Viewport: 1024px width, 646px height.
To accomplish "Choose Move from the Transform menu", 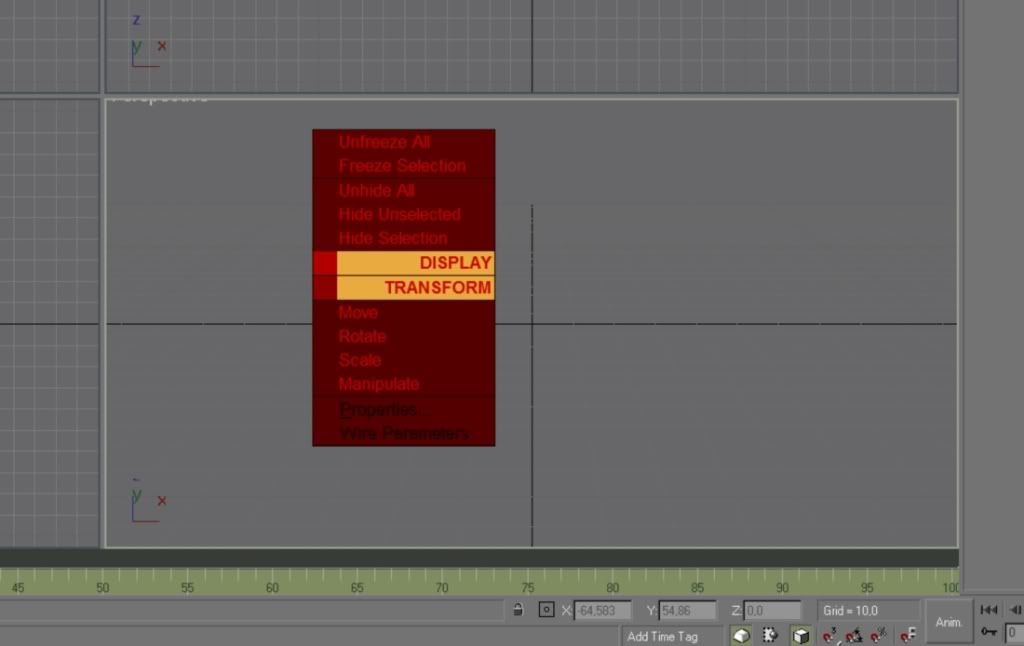I will [x=404, y=312].
